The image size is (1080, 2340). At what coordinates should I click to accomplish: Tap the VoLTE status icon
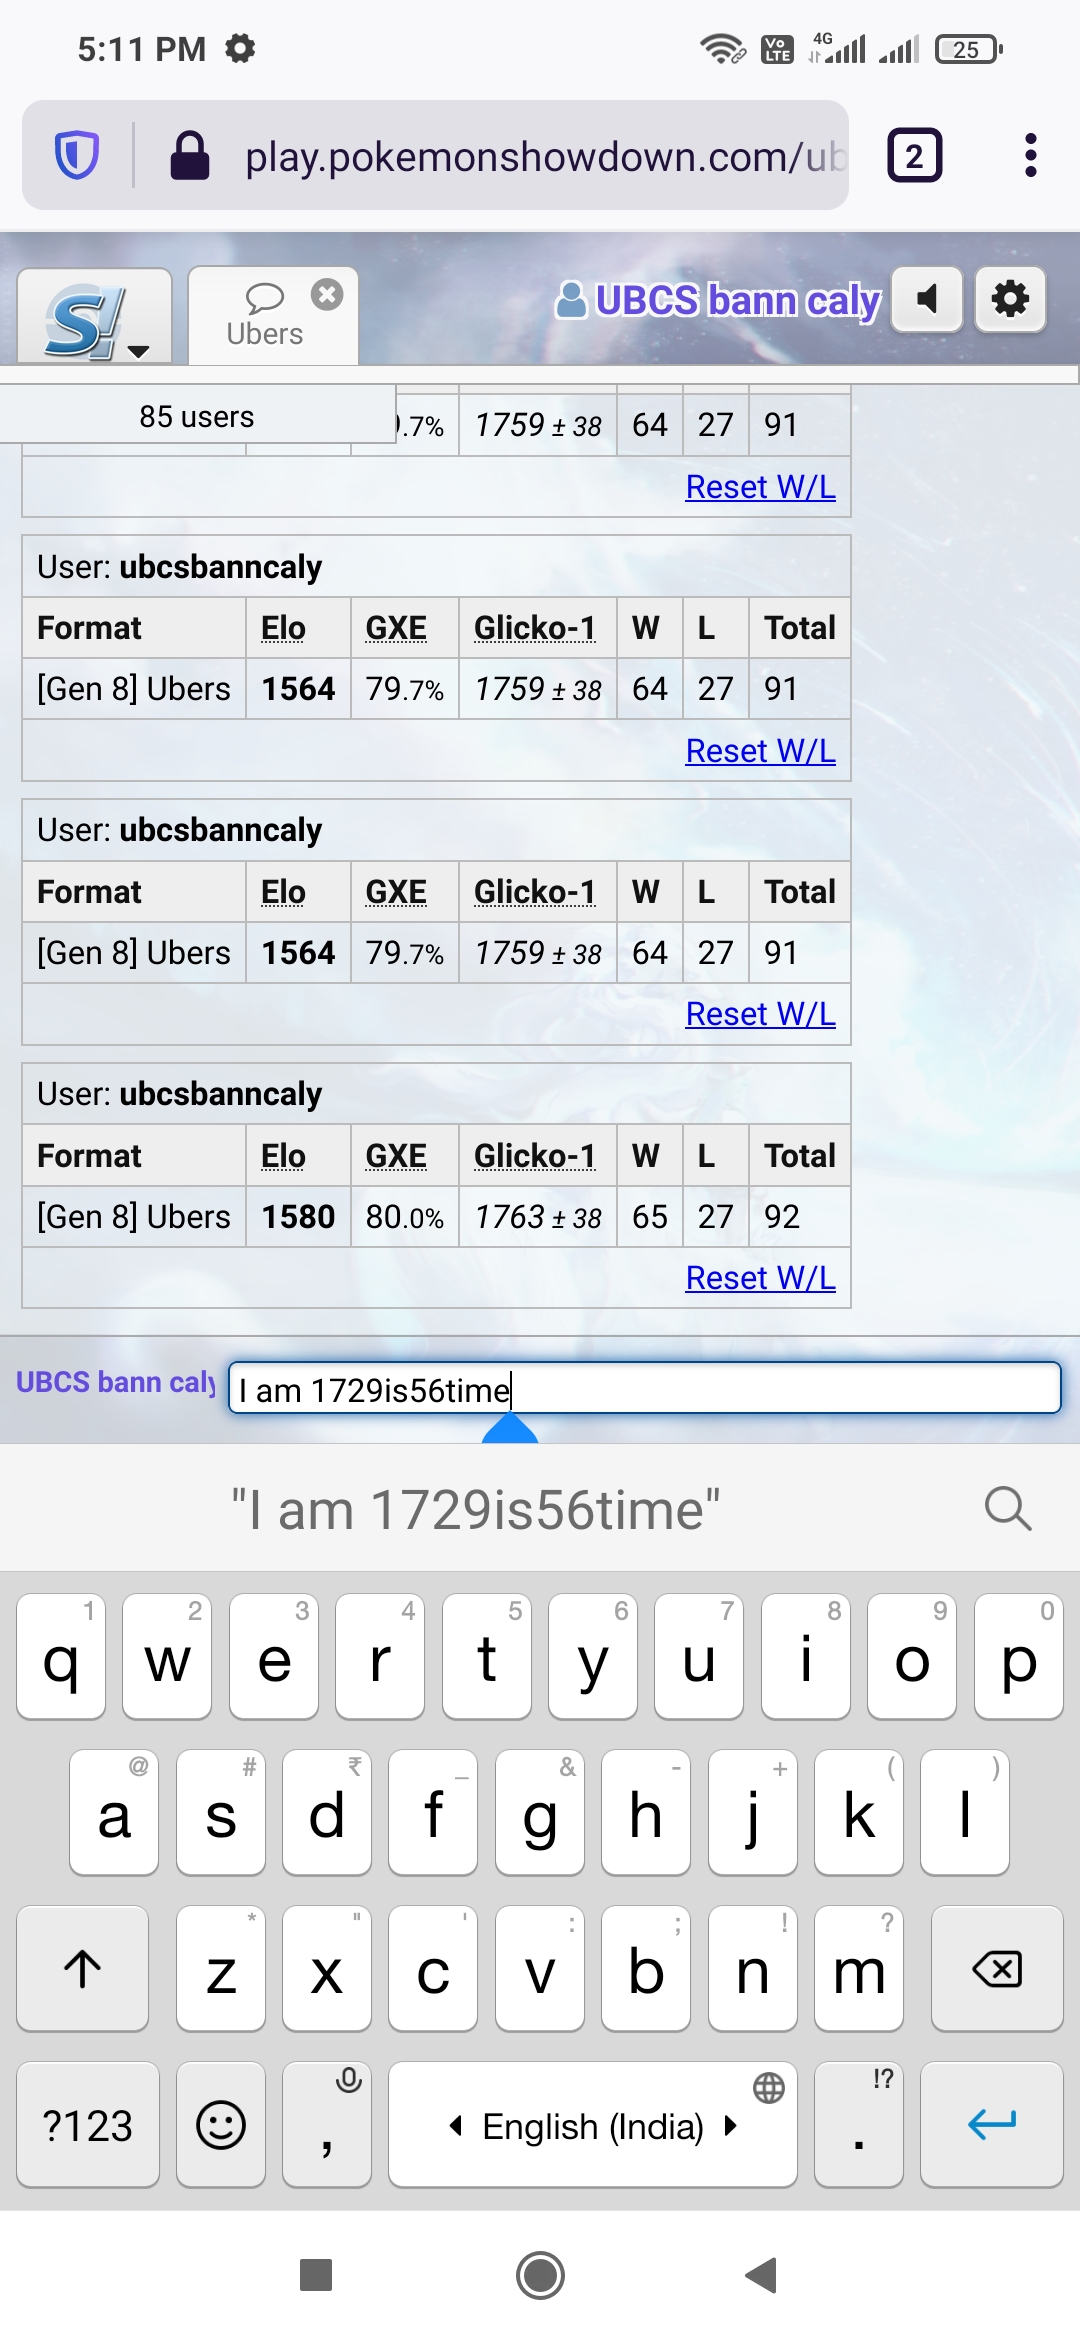click(x=777, y=49)
